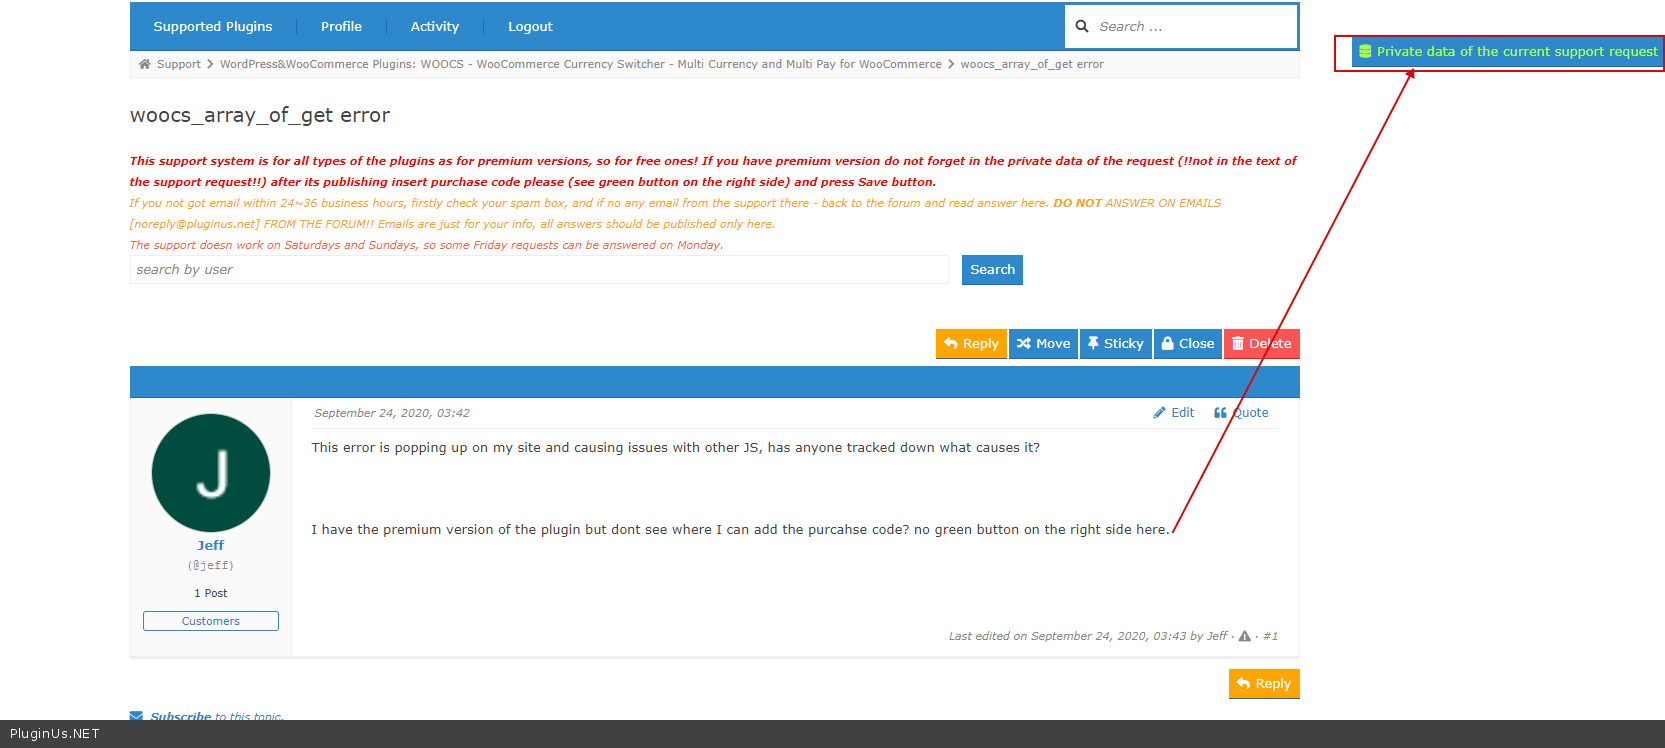This screenshot has width=1665, height=748.
Task: Quote Jeff's post
Action: [1241, 413]
